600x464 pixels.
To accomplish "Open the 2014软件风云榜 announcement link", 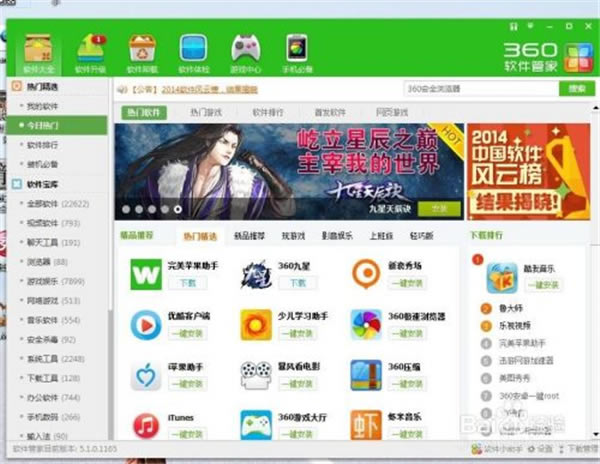I will [x=209, y=90].
